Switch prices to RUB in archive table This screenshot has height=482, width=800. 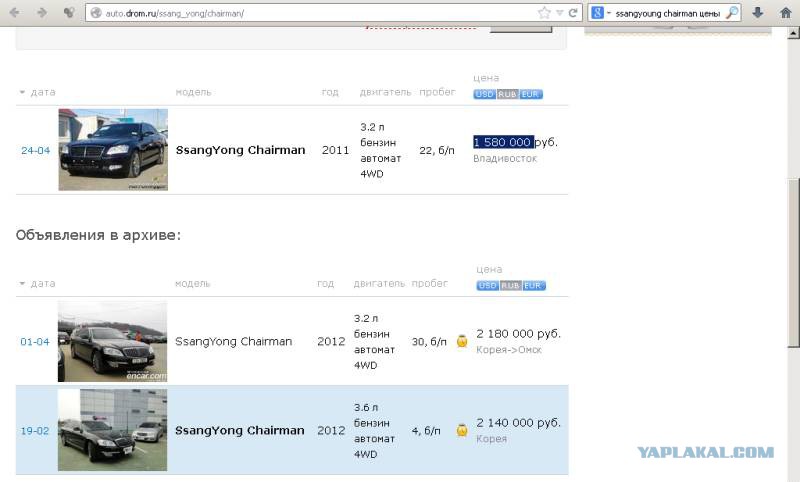coord(510,286)
